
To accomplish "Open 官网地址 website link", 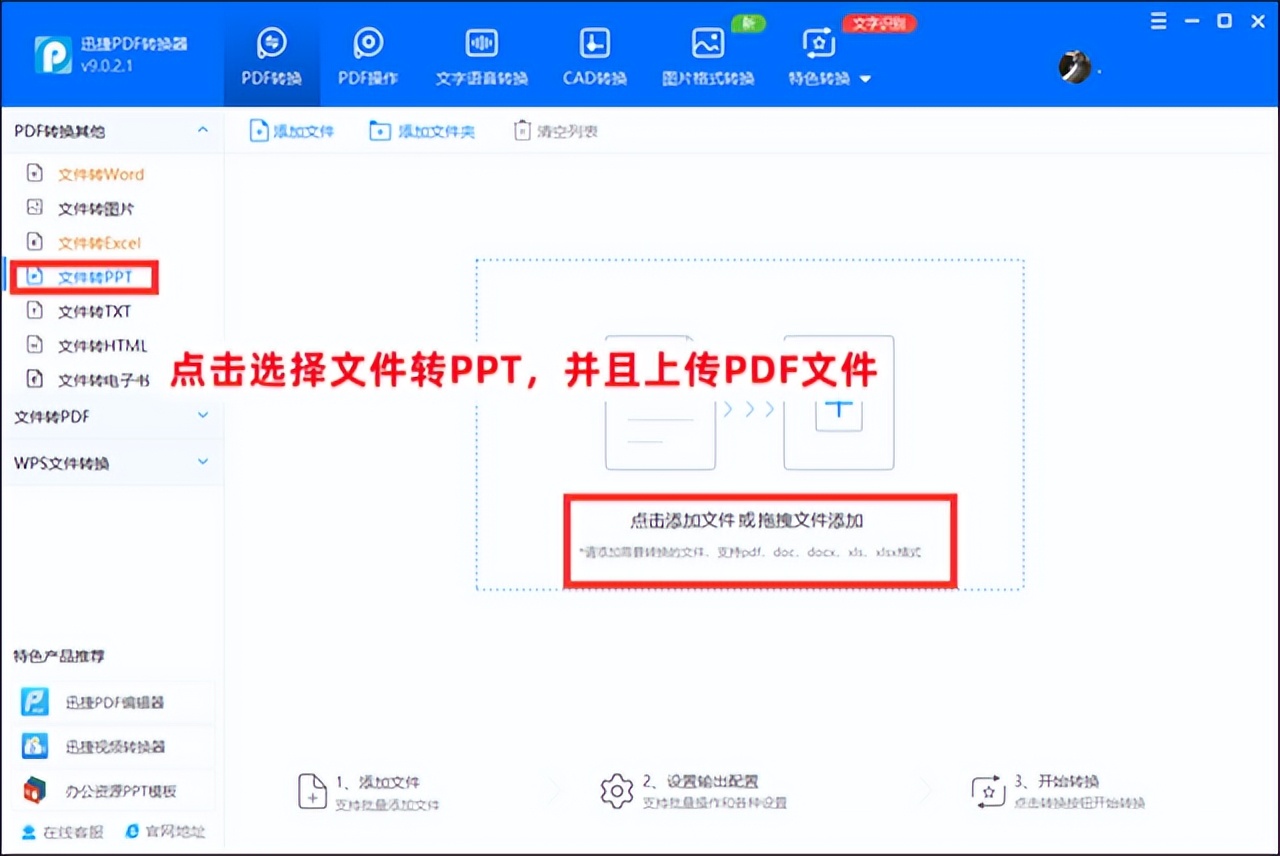I will [x=165, y=832].
